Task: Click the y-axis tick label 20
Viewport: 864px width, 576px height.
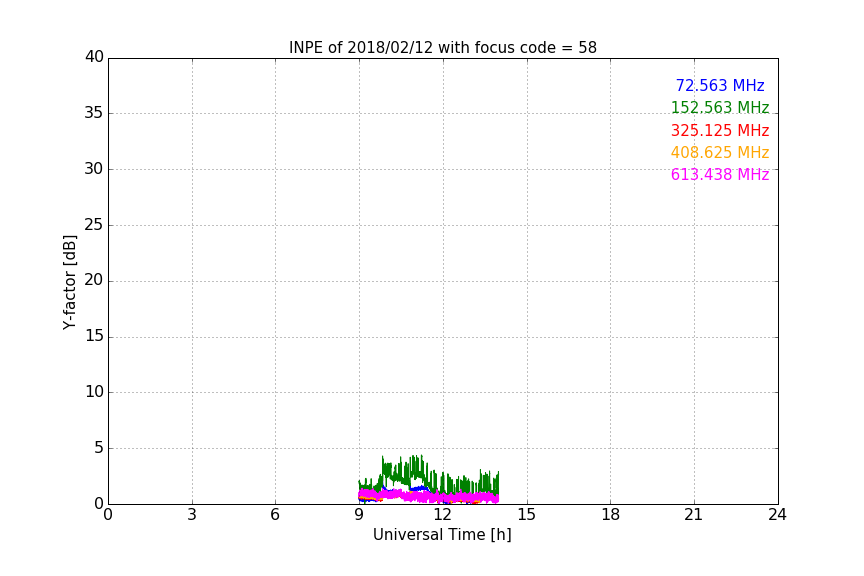Action: (x=94, y=280)
